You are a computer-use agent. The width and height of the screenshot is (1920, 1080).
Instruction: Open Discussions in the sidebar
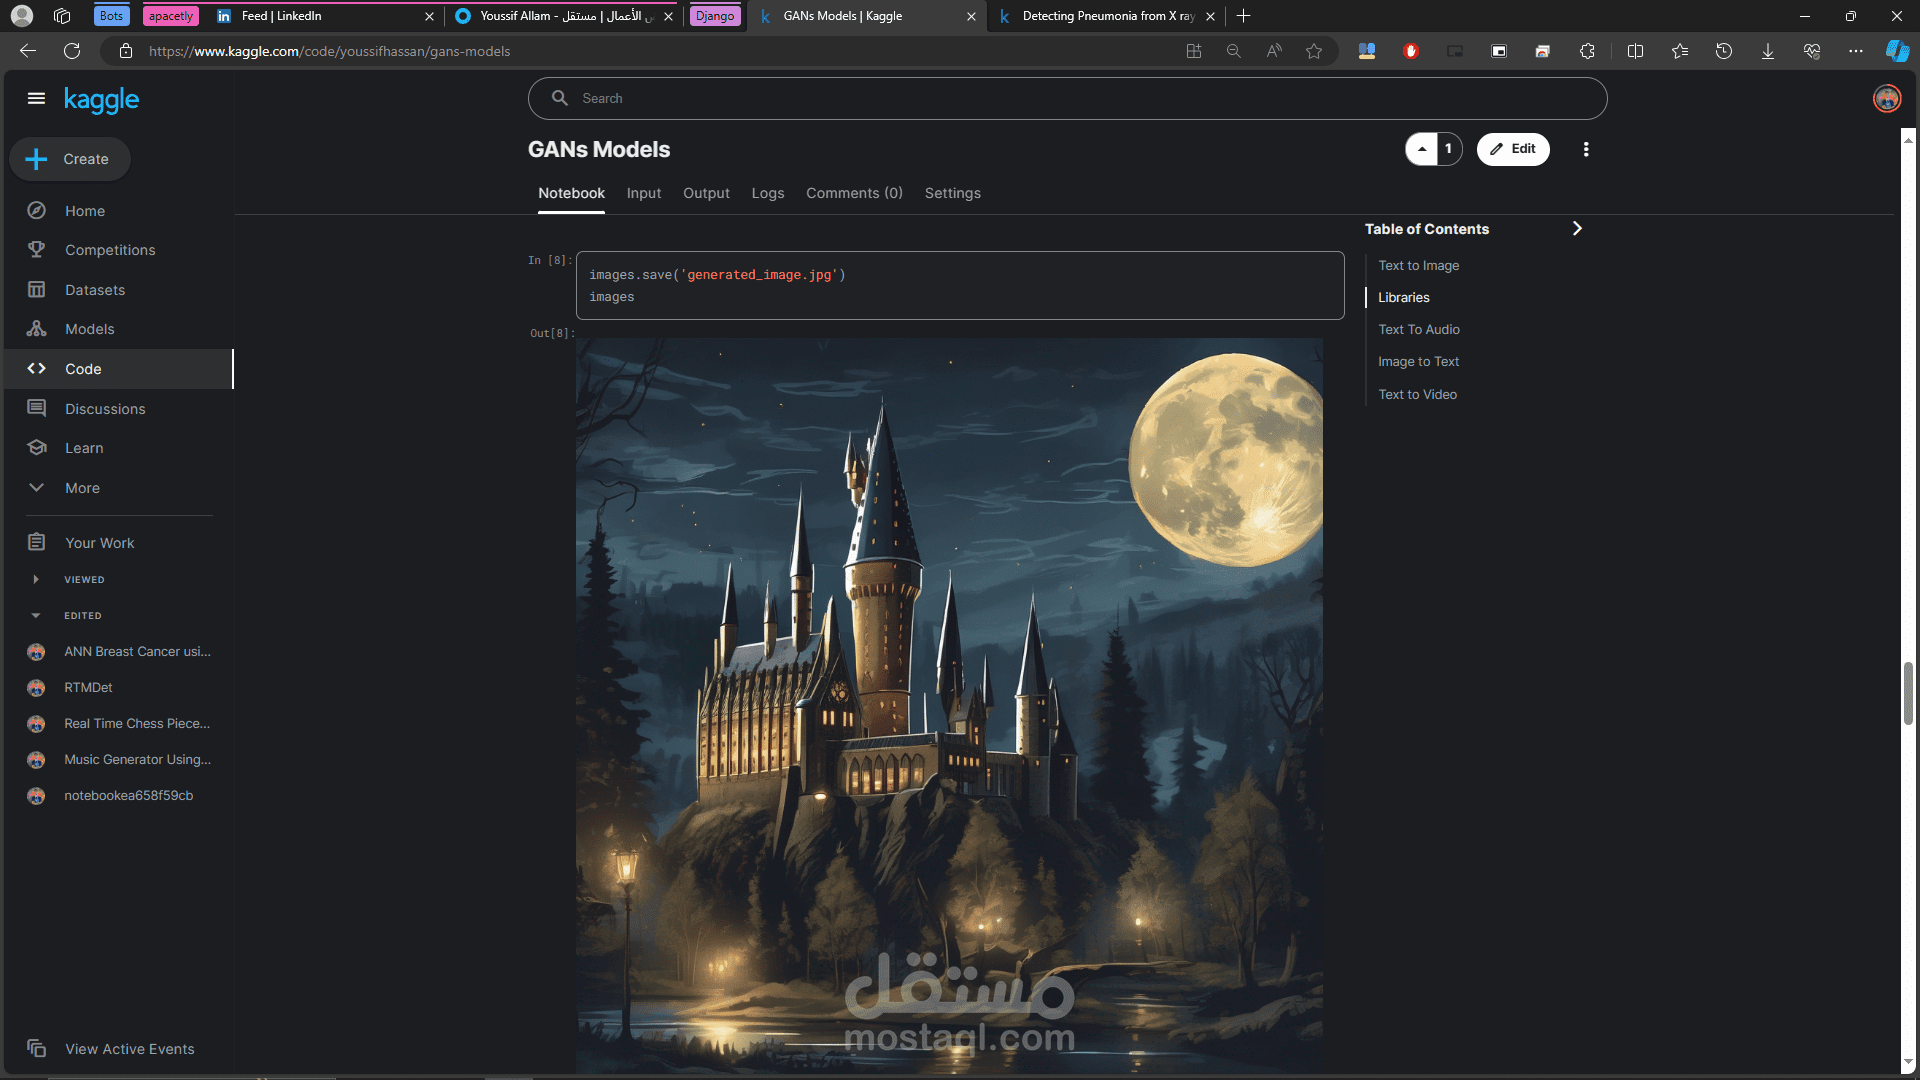pos(105,409)
